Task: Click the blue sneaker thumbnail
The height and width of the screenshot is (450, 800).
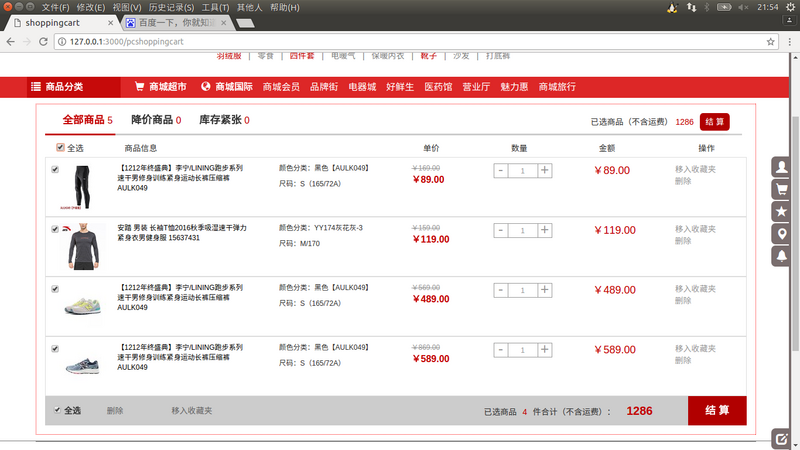Action: coord(83,366)
